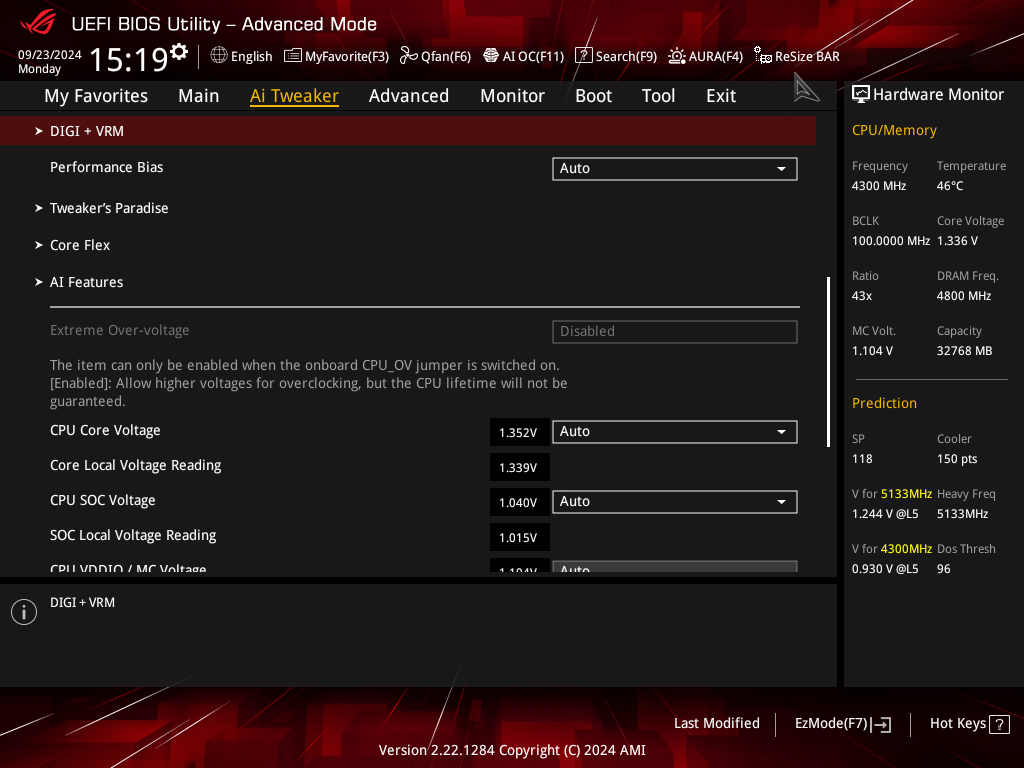
Task: Switch to Boot tab
Action: coord(594,96)
